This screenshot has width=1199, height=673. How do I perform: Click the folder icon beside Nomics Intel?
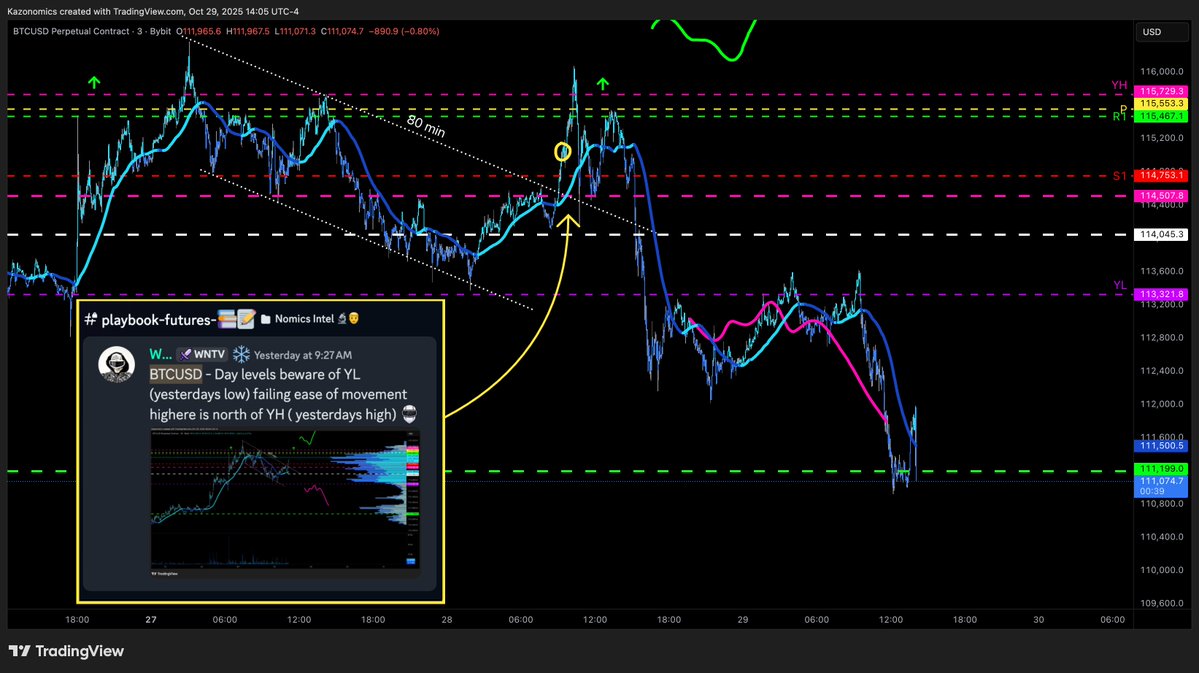pyautogui.click(x=267, y=320)
